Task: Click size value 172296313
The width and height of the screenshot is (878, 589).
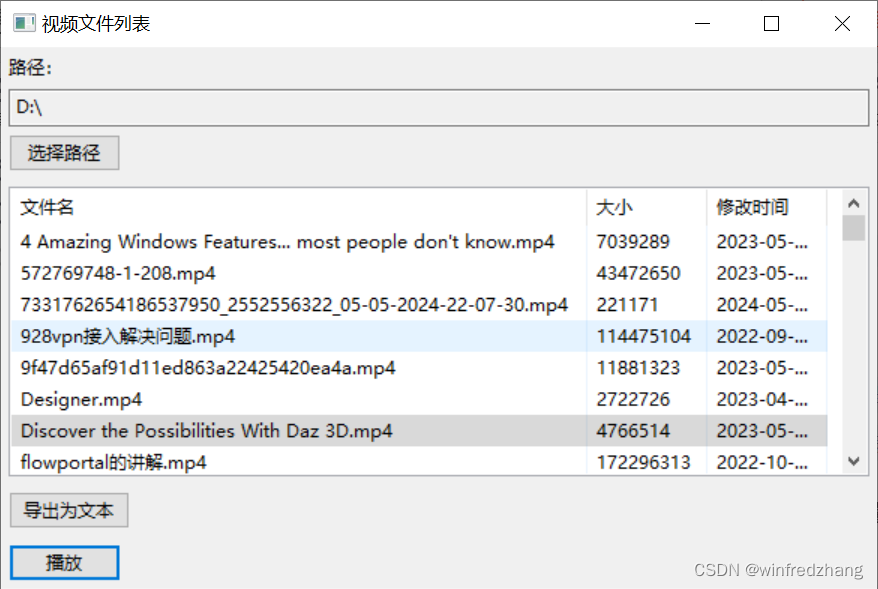Action: click(x=643, y=462)
